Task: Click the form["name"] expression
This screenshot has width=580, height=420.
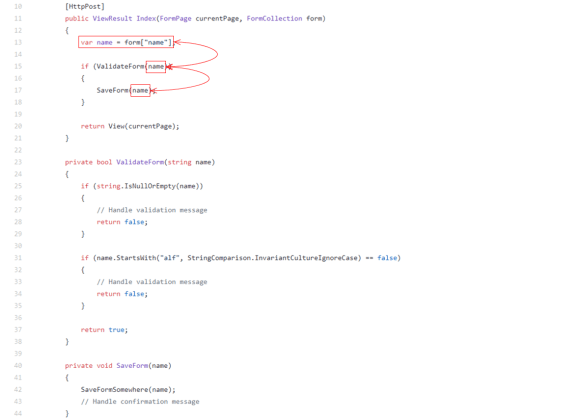Action: pos(148,43)
